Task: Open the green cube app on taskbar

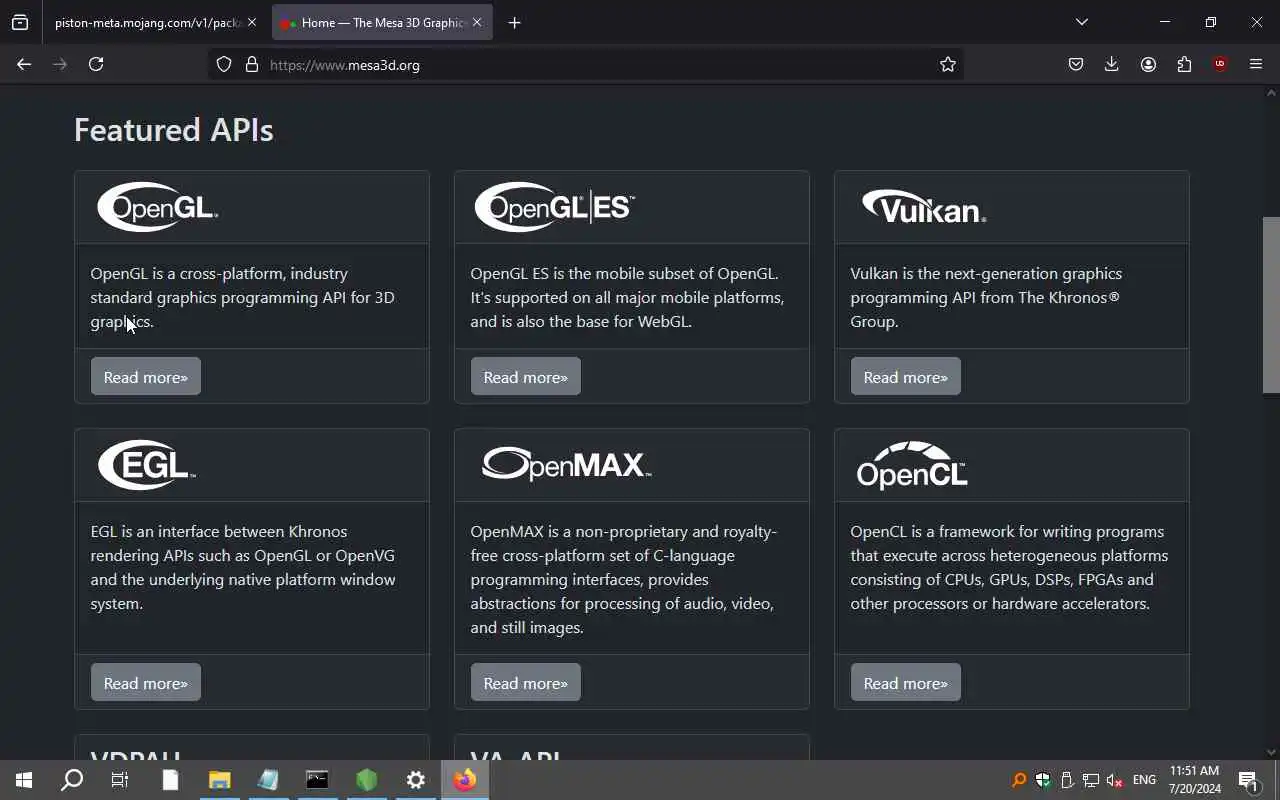Action: (367, 780)
